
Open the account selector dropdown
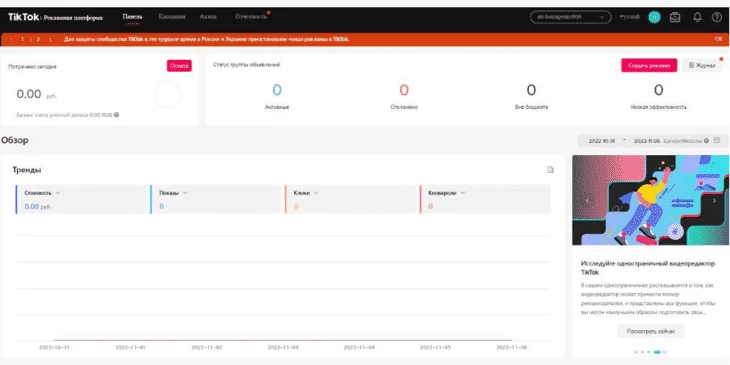570,17
